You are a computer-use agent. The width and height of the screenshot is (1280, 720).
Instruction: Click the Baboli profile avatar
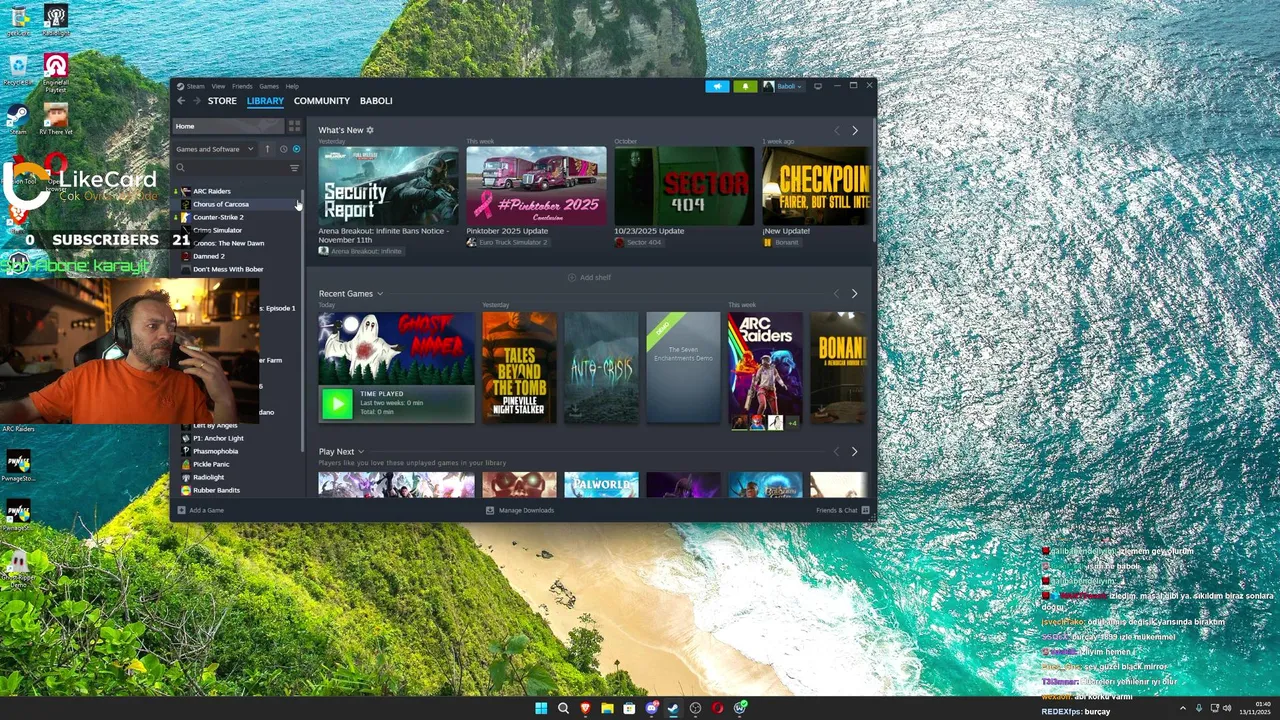pyautogui.click(x=768, y=86)
